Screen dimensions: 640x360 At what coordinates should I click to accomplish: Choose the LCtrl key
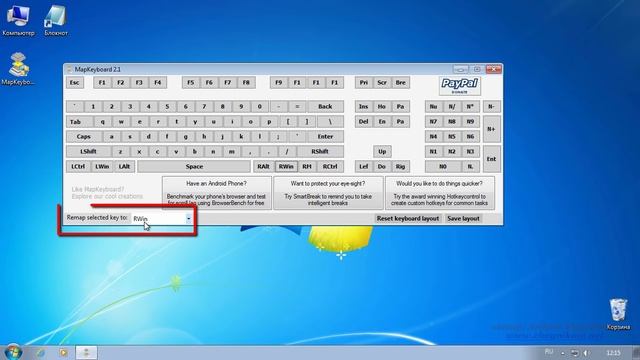point(78,167)
